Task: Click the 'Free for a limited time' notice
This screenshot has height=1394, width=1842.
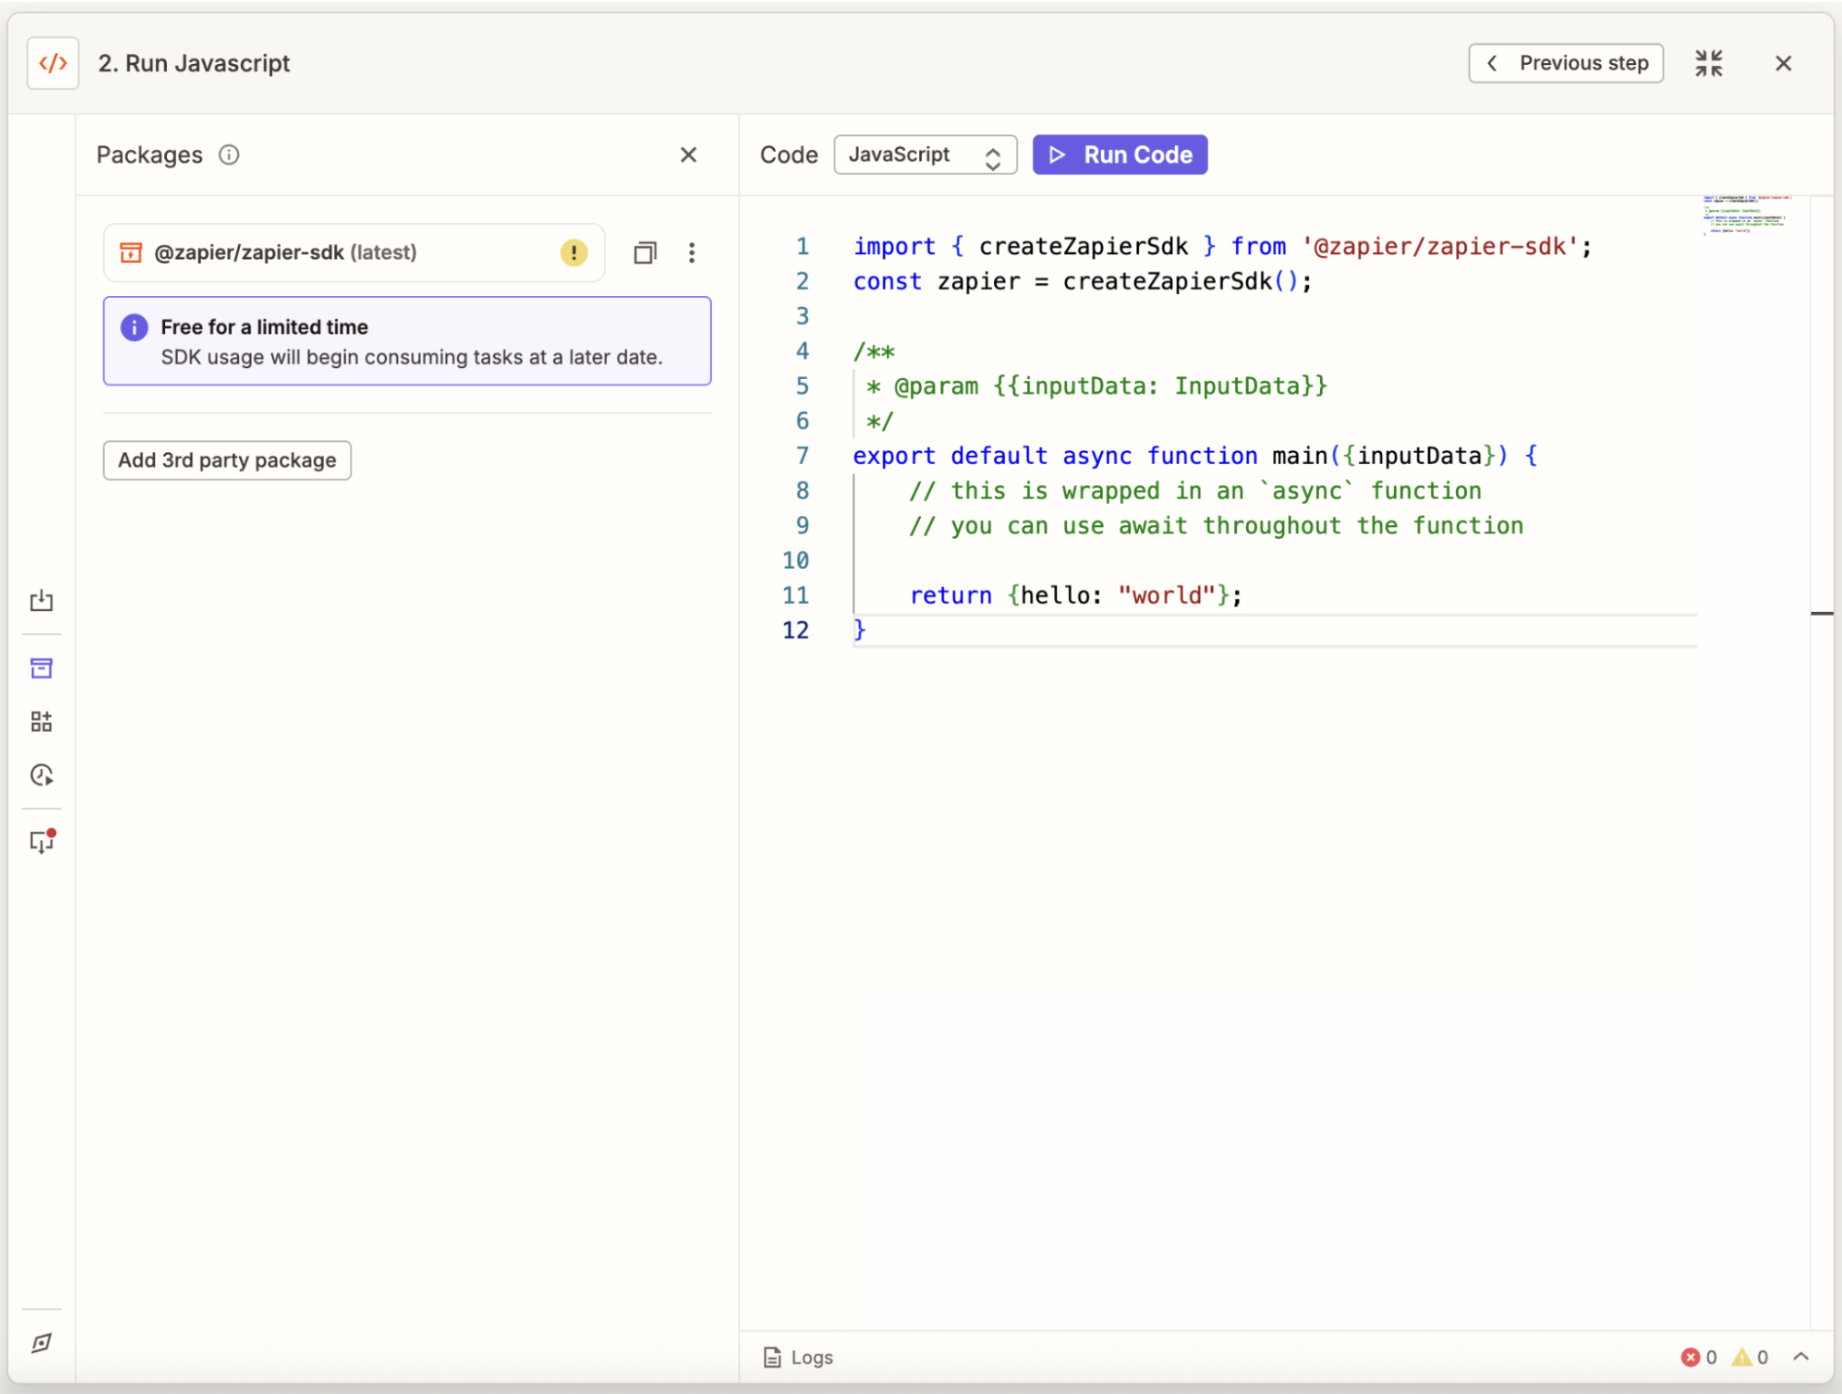Action: (x=407, y=341)
